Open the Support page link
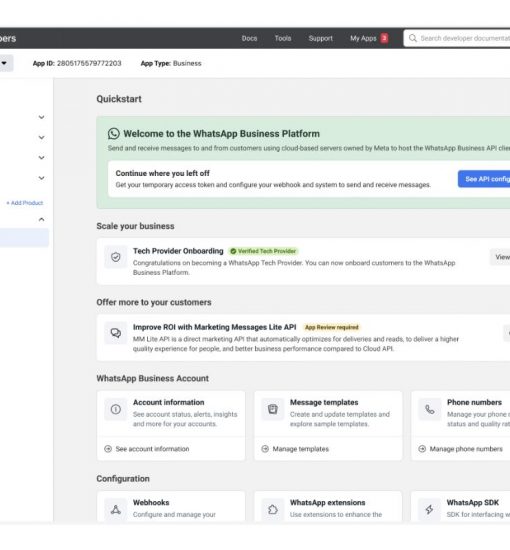 [321, 38]
